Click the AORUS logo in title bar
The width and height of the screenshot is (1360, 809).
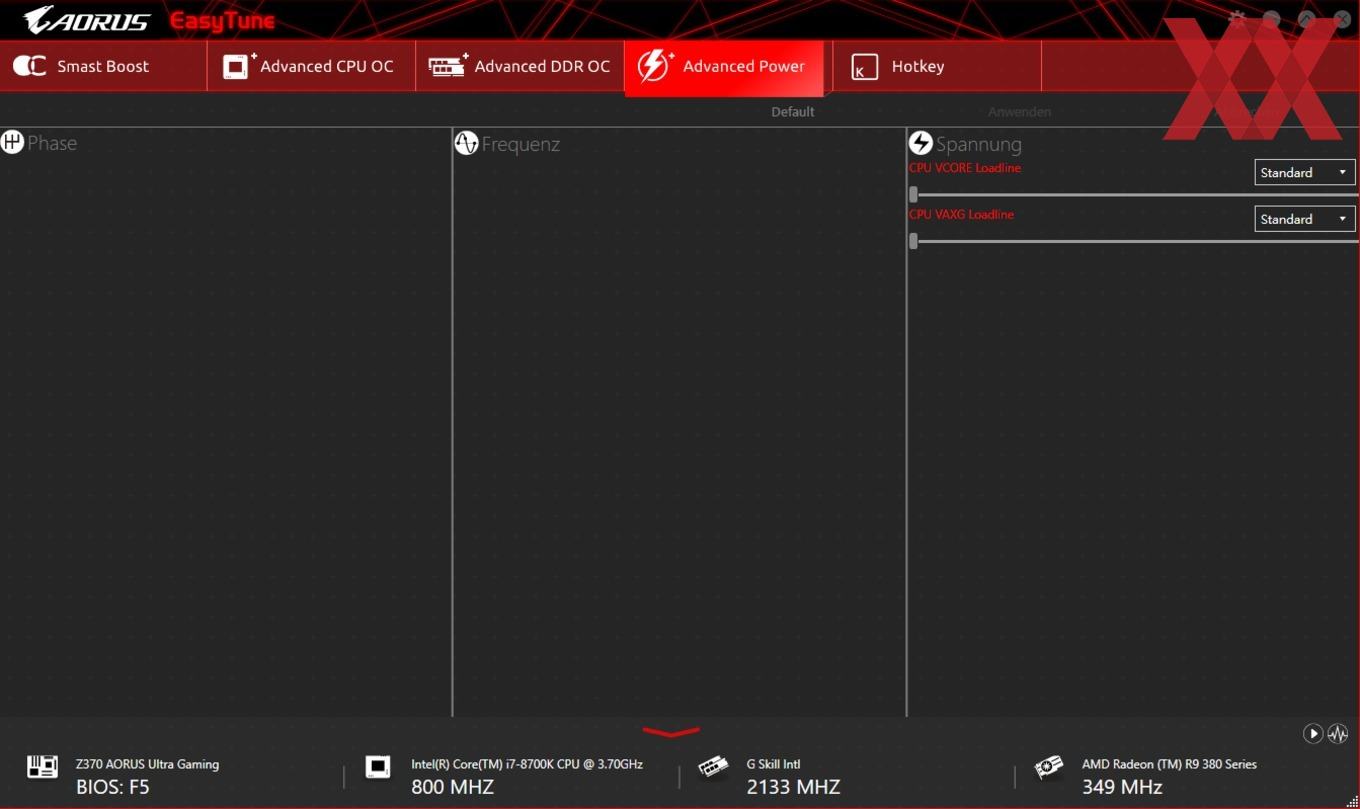coord(87,20)
